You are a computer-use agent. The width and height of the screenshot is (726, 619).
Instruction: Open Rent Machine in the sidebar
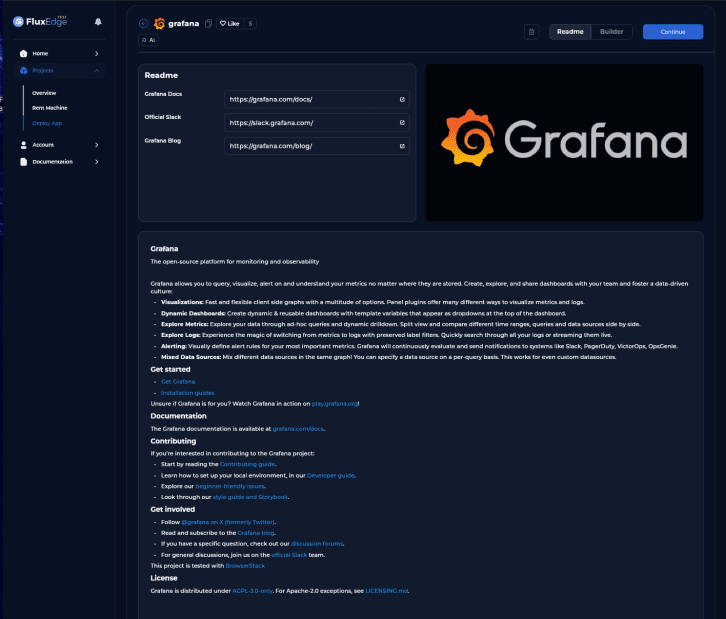click(x=50, y=108)
